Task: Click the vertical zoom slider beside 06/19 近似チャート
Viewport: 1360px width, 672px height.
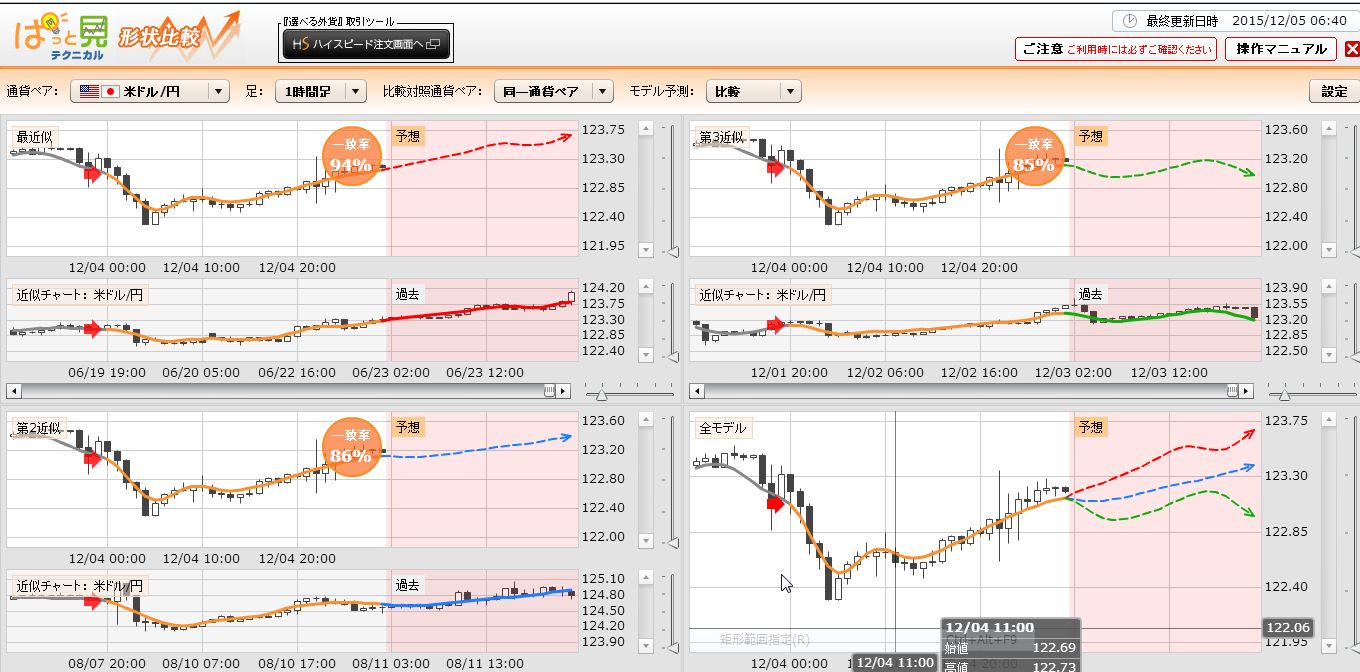Action: coord(673,357)
